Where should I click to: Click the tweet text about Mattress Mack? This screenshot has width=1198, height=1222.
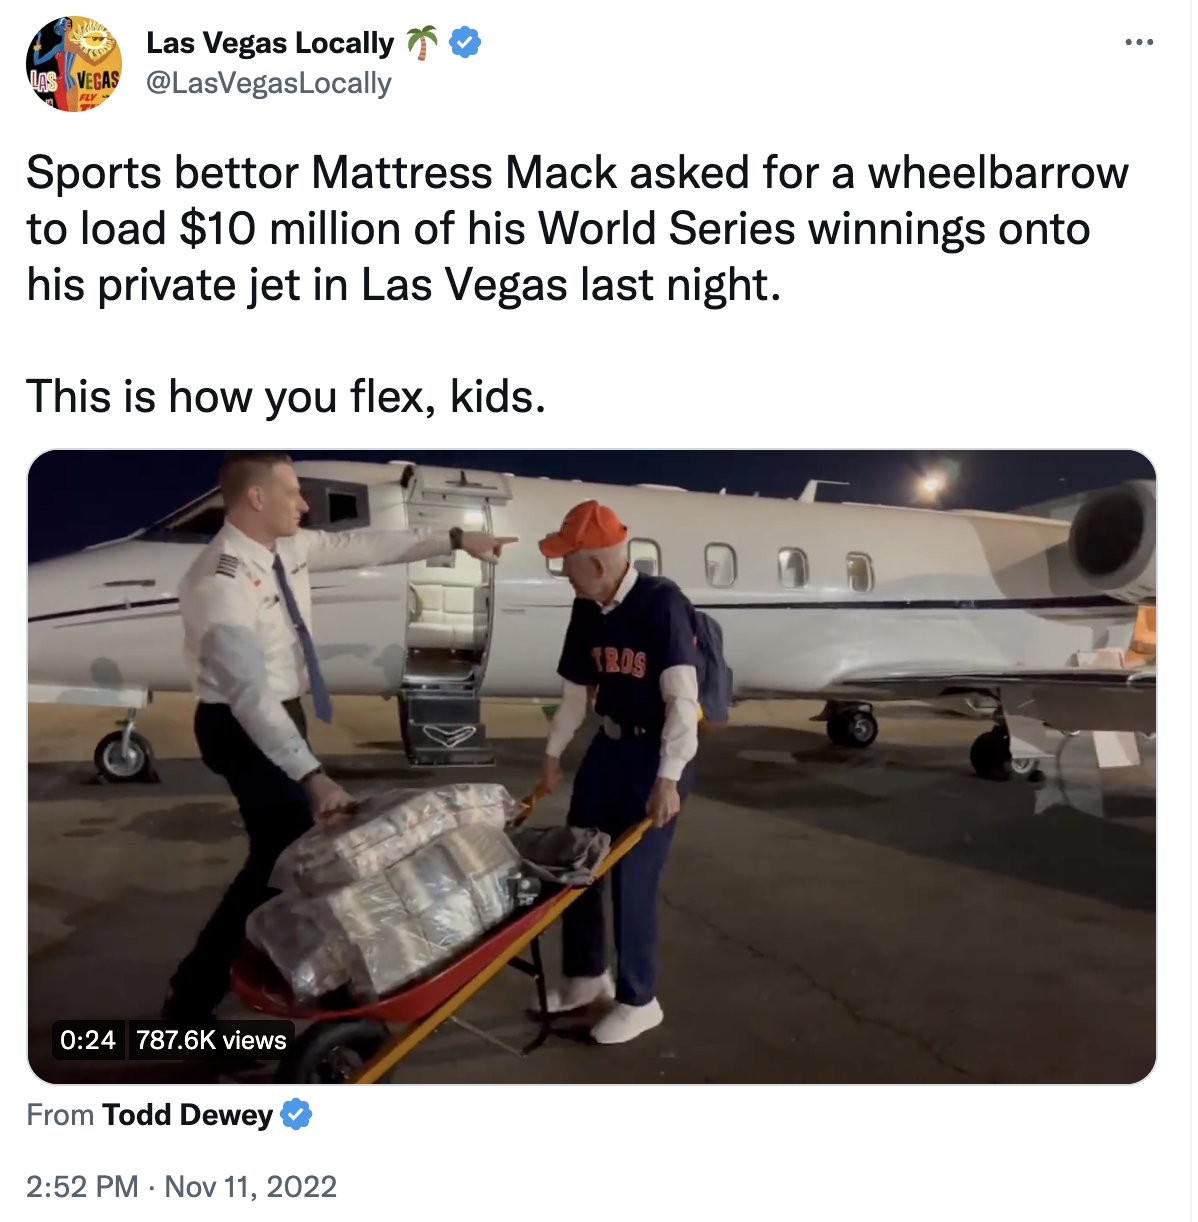pos(577,229)
